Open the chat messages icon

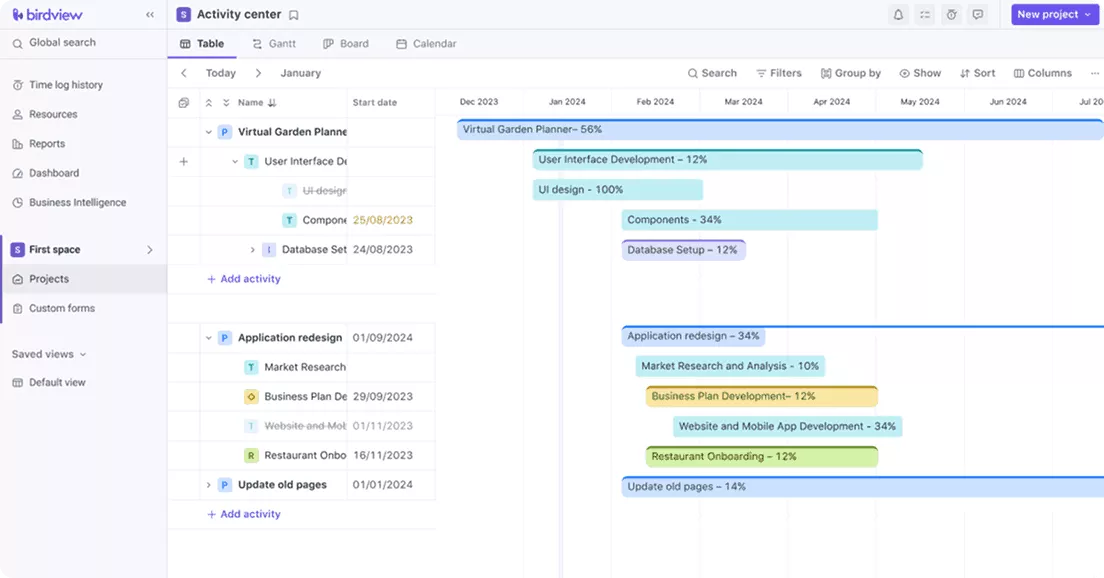[978, 15]
